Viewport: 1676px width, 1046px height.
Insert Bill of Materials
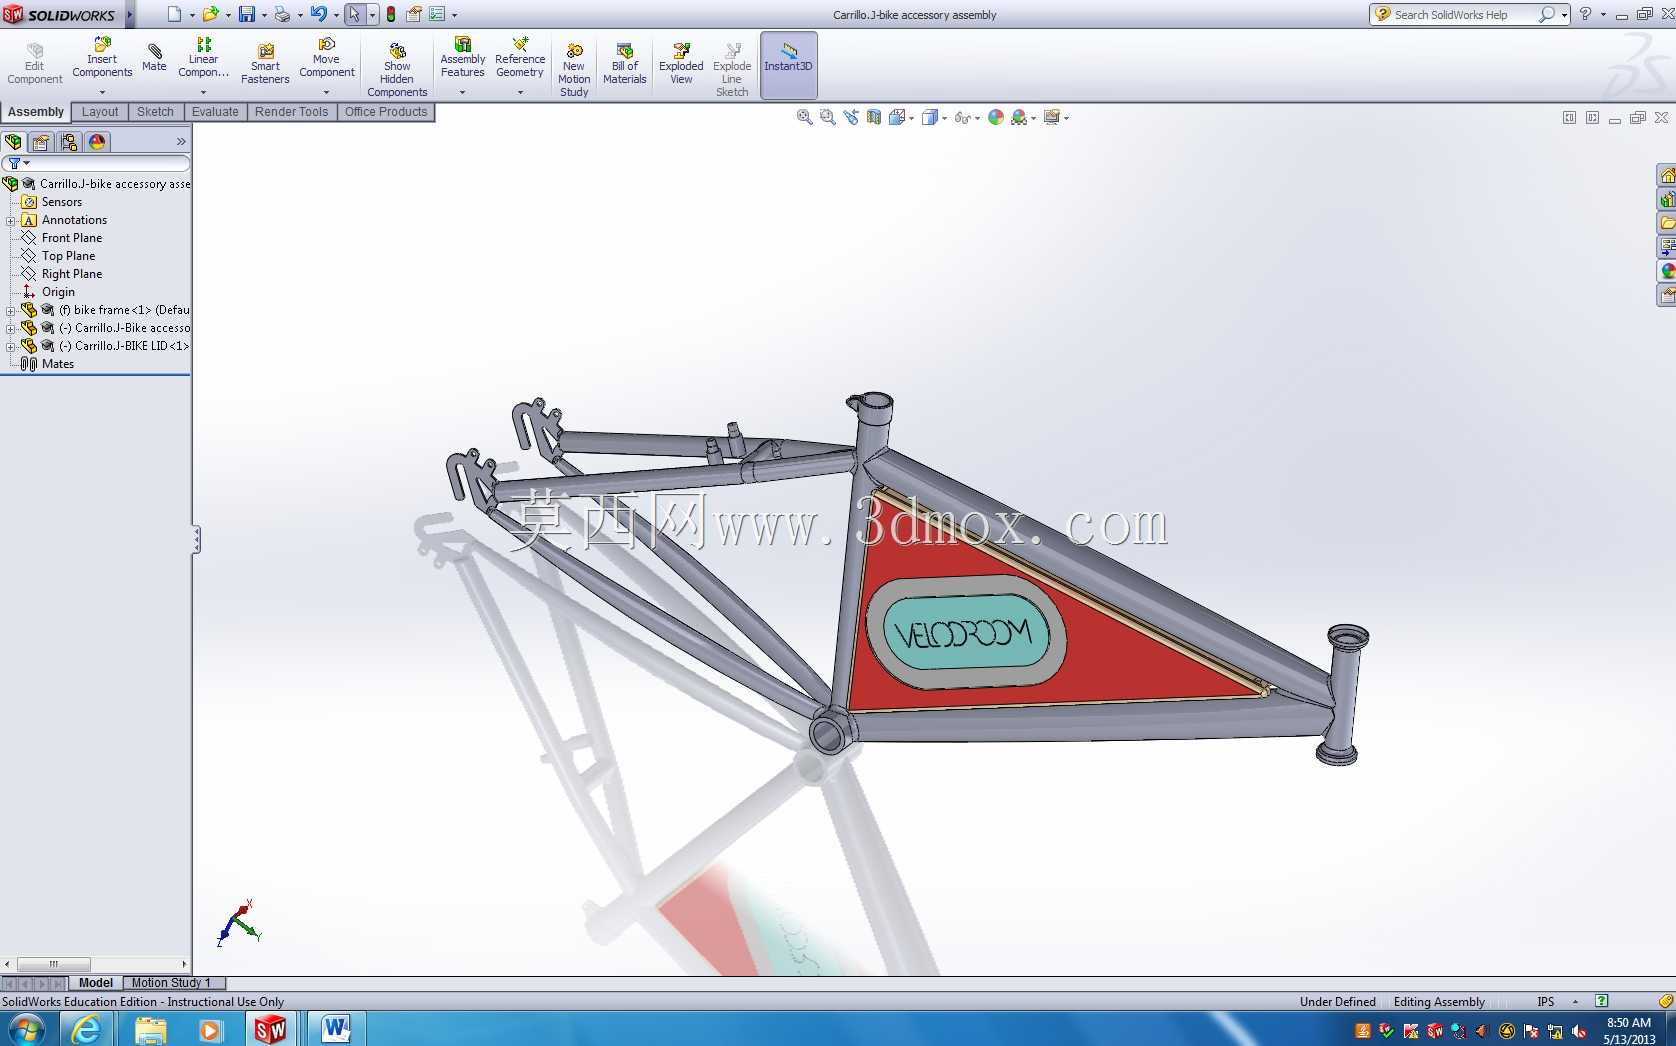(x=625, y=64)
